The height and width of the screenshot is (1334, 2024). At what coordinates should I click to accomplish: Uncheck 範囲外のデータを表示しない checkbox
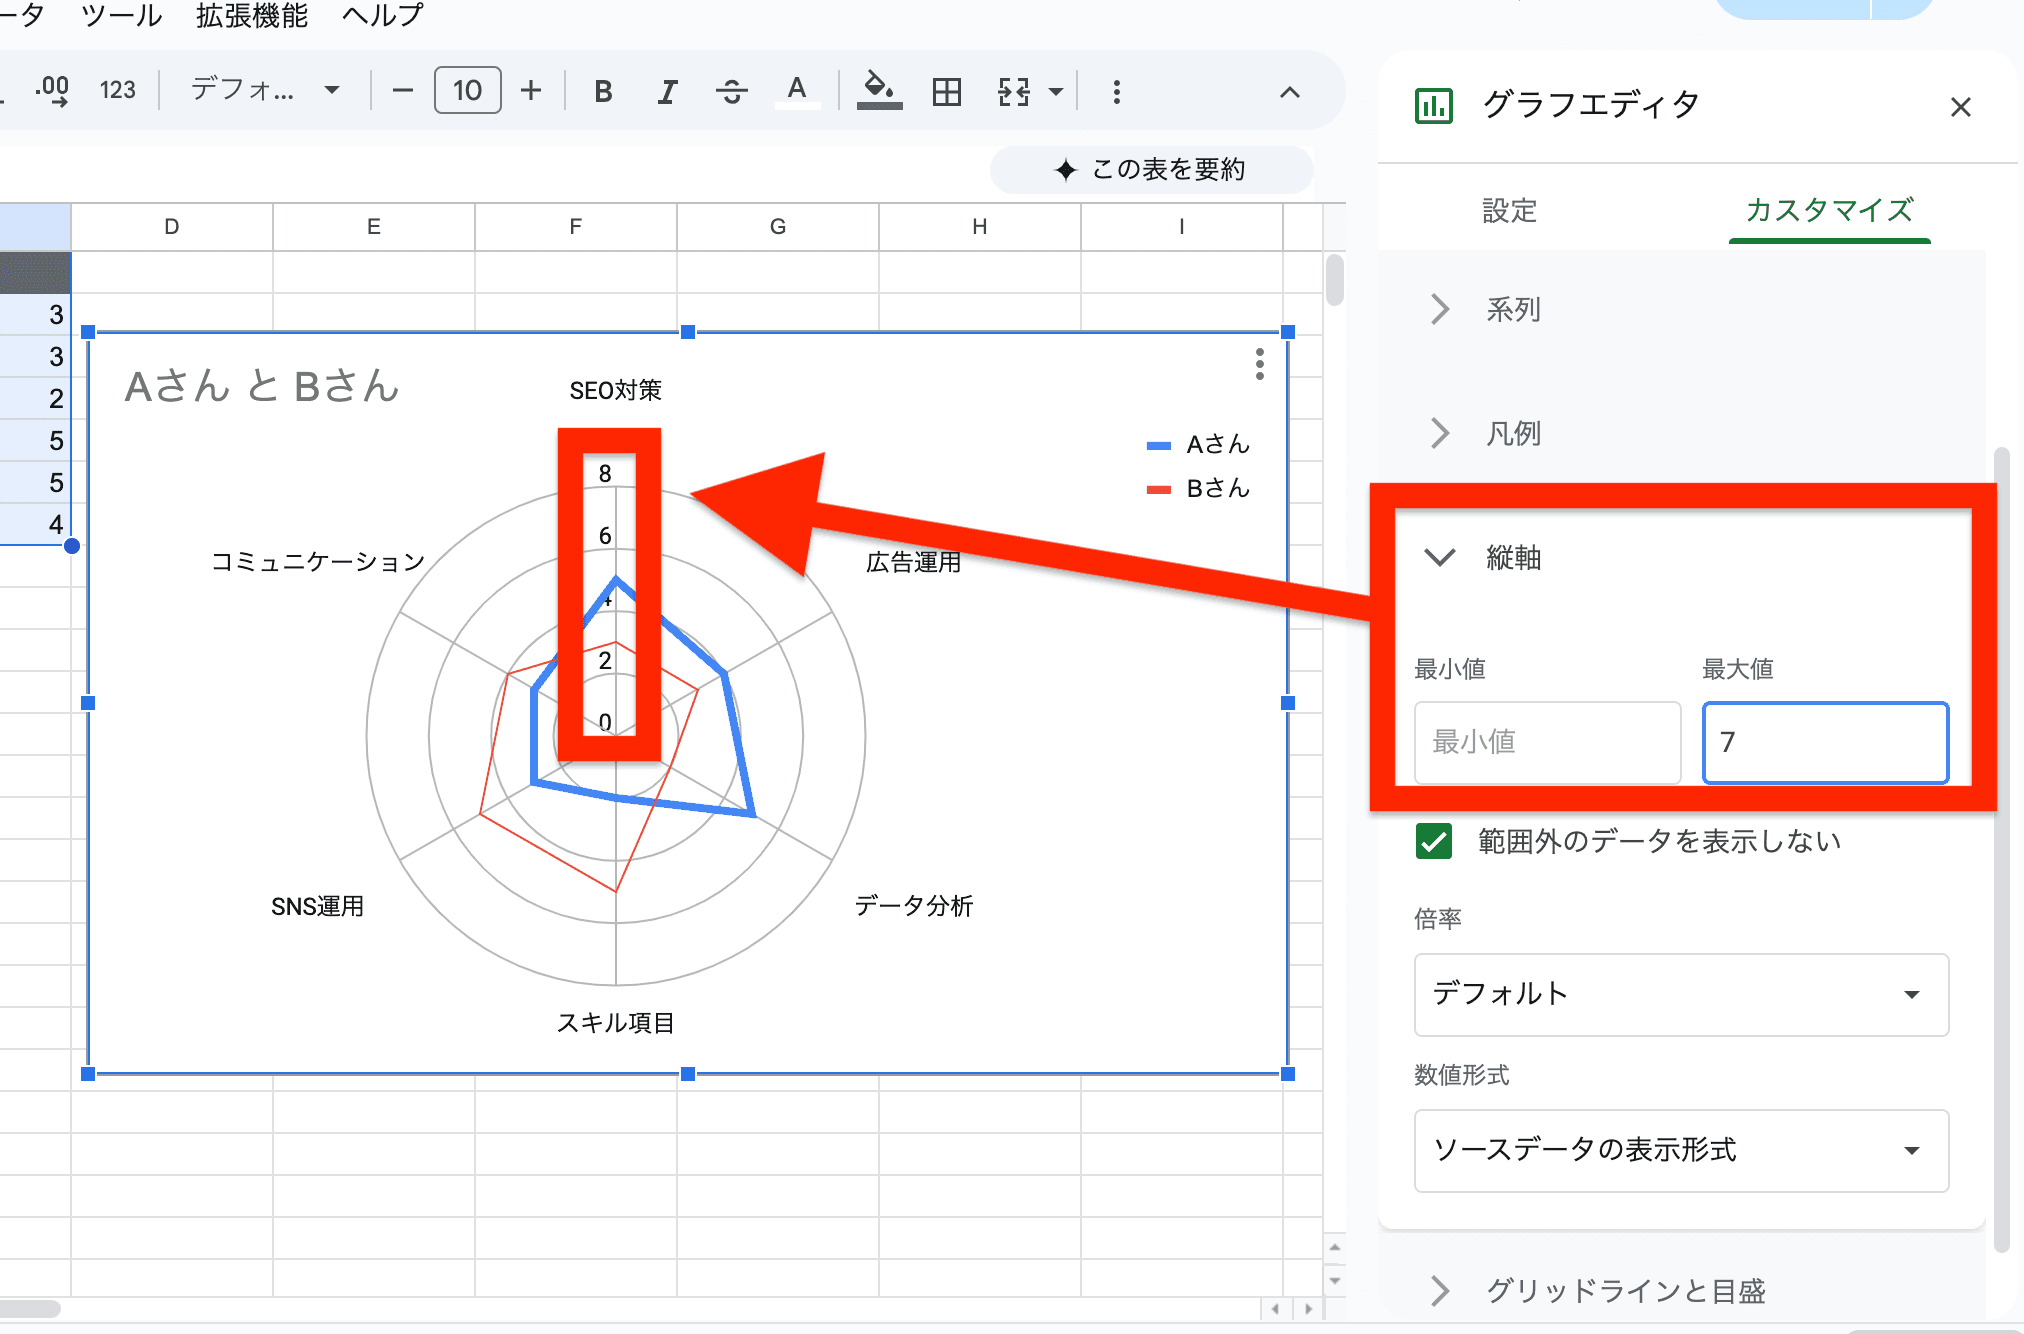tap(1434, 841)
